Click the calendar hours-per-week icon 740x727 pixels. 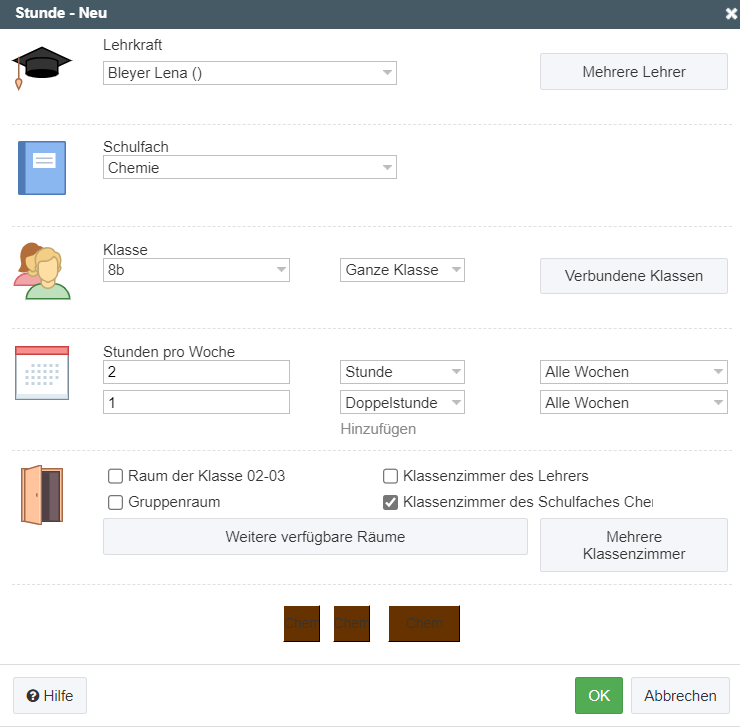pos(42,373)
